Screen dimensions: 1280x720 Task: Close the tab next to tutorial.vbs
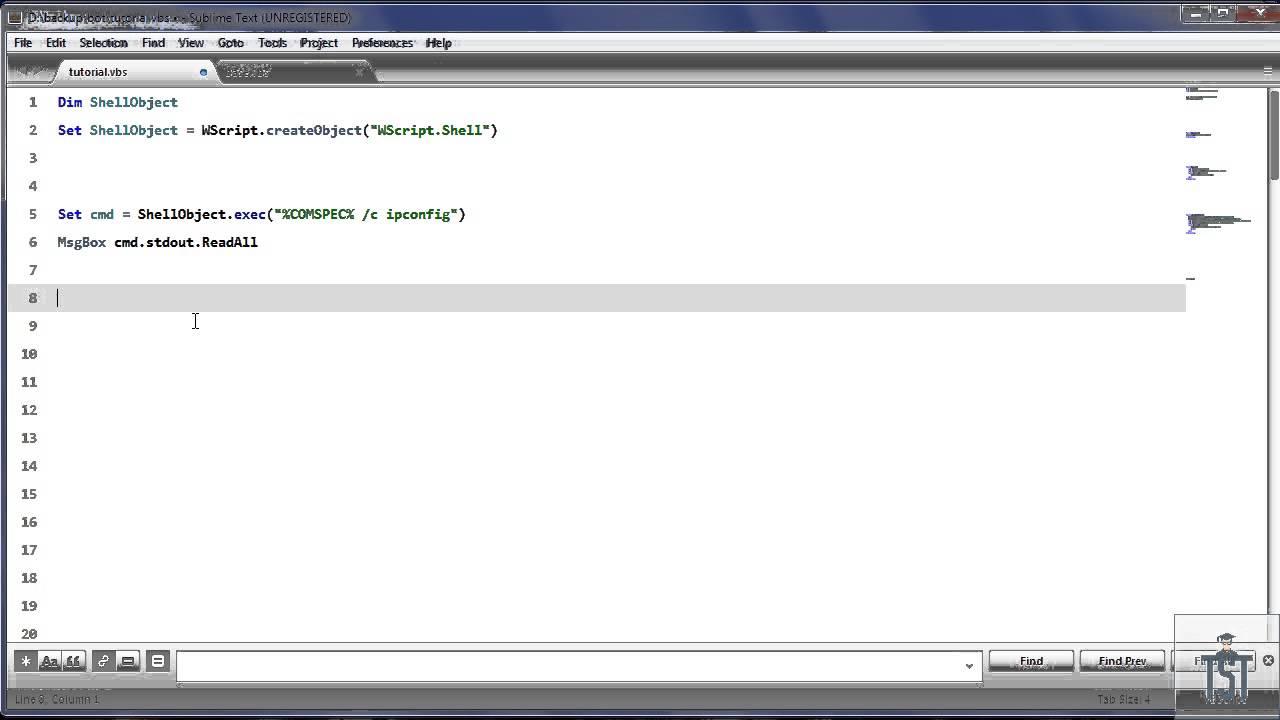pyautogui.click(x=359, y=72)
